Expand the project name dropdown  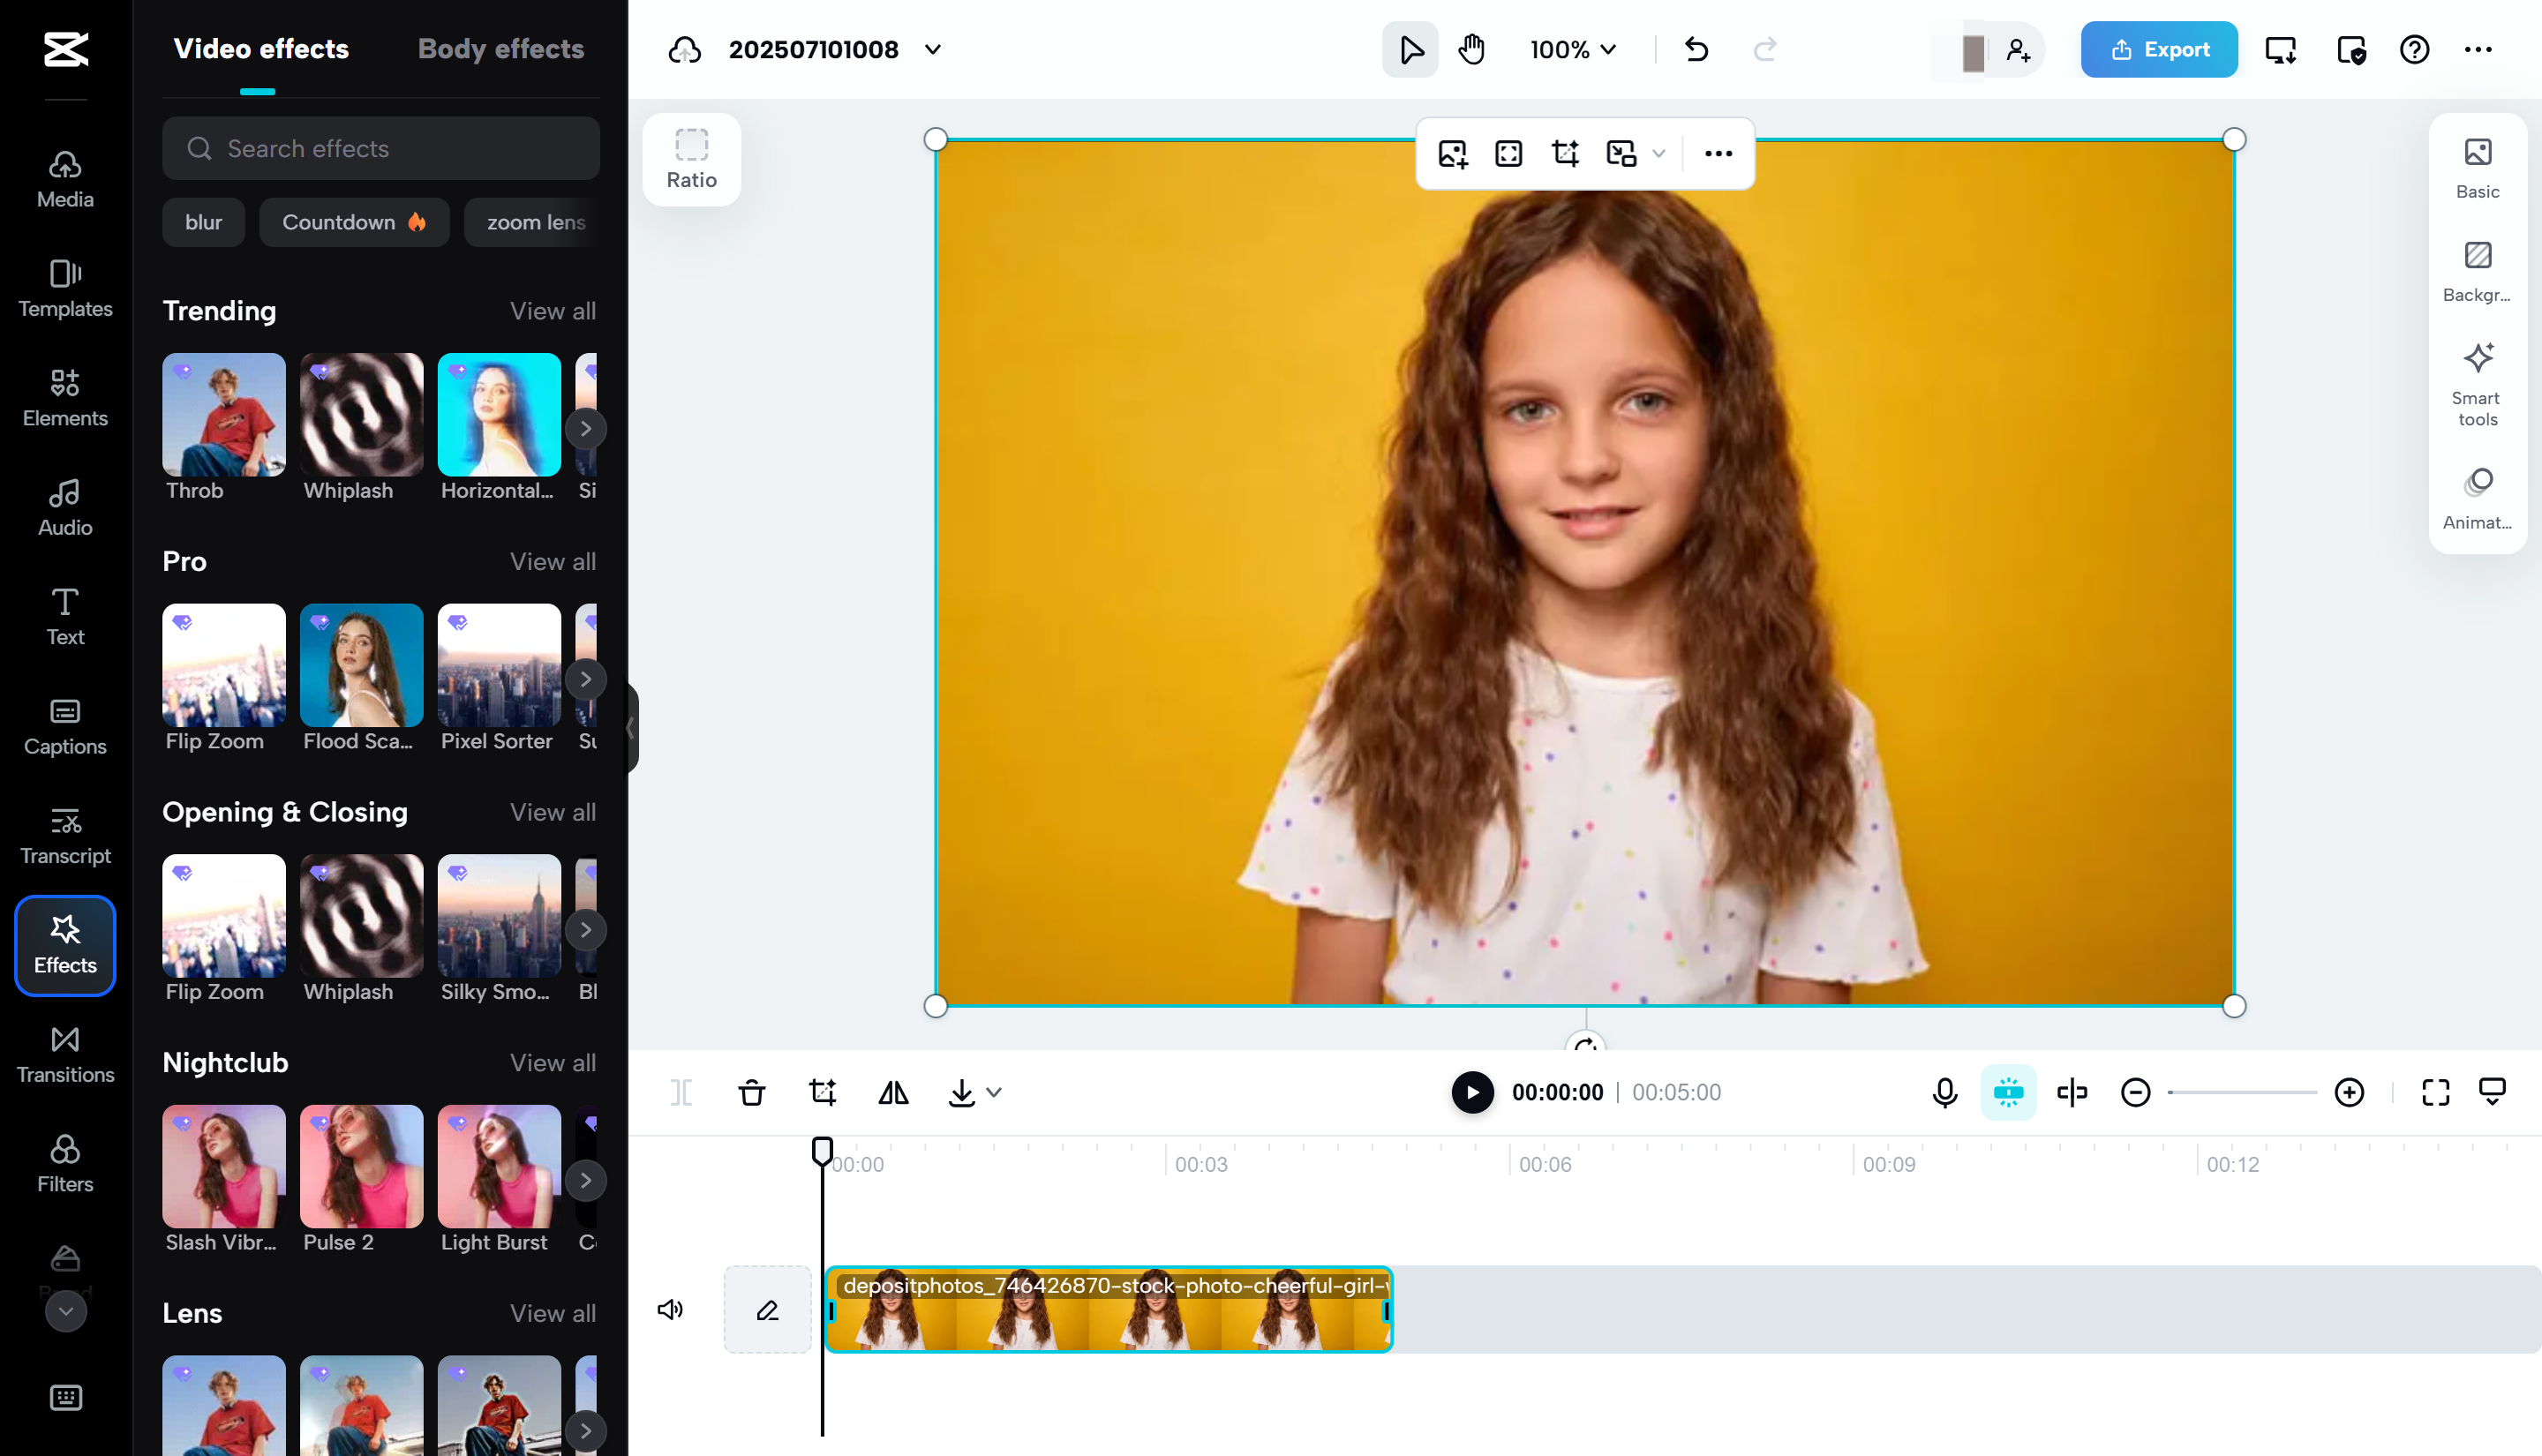click(932, 49)
